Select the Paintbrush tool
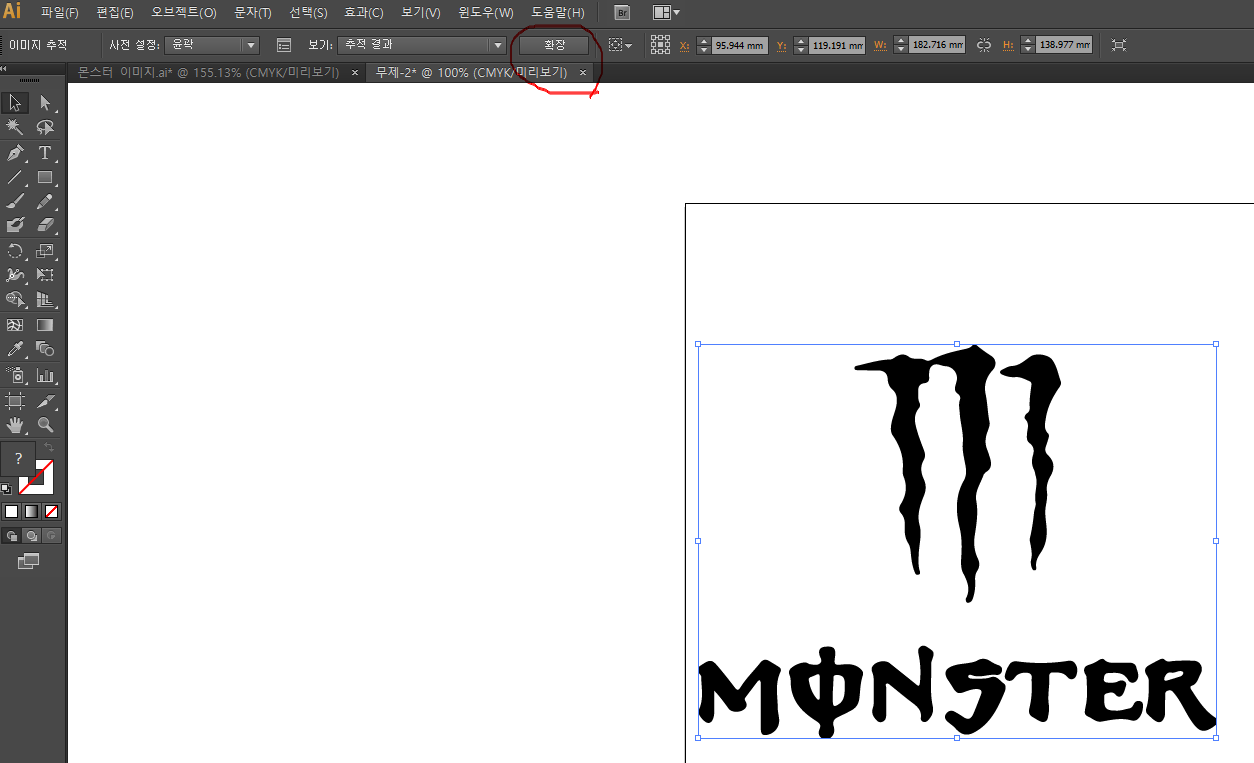The image size is (1254, 763). [x=15, y=202]
